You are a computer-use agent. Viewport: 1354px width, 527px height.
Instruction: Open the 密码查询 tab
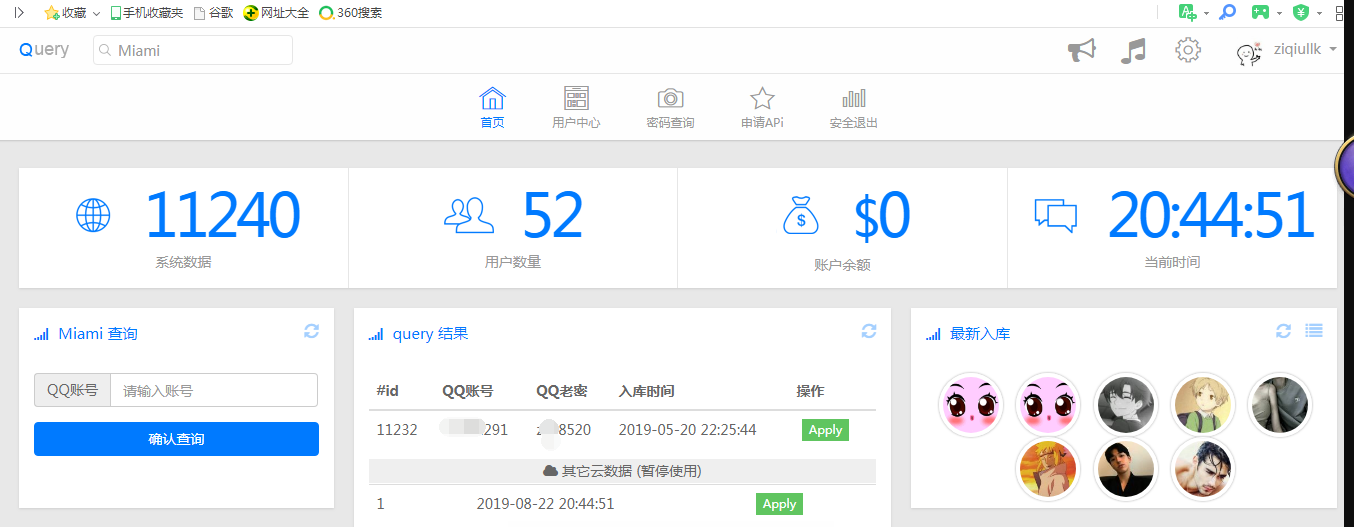tap(670, 108)
